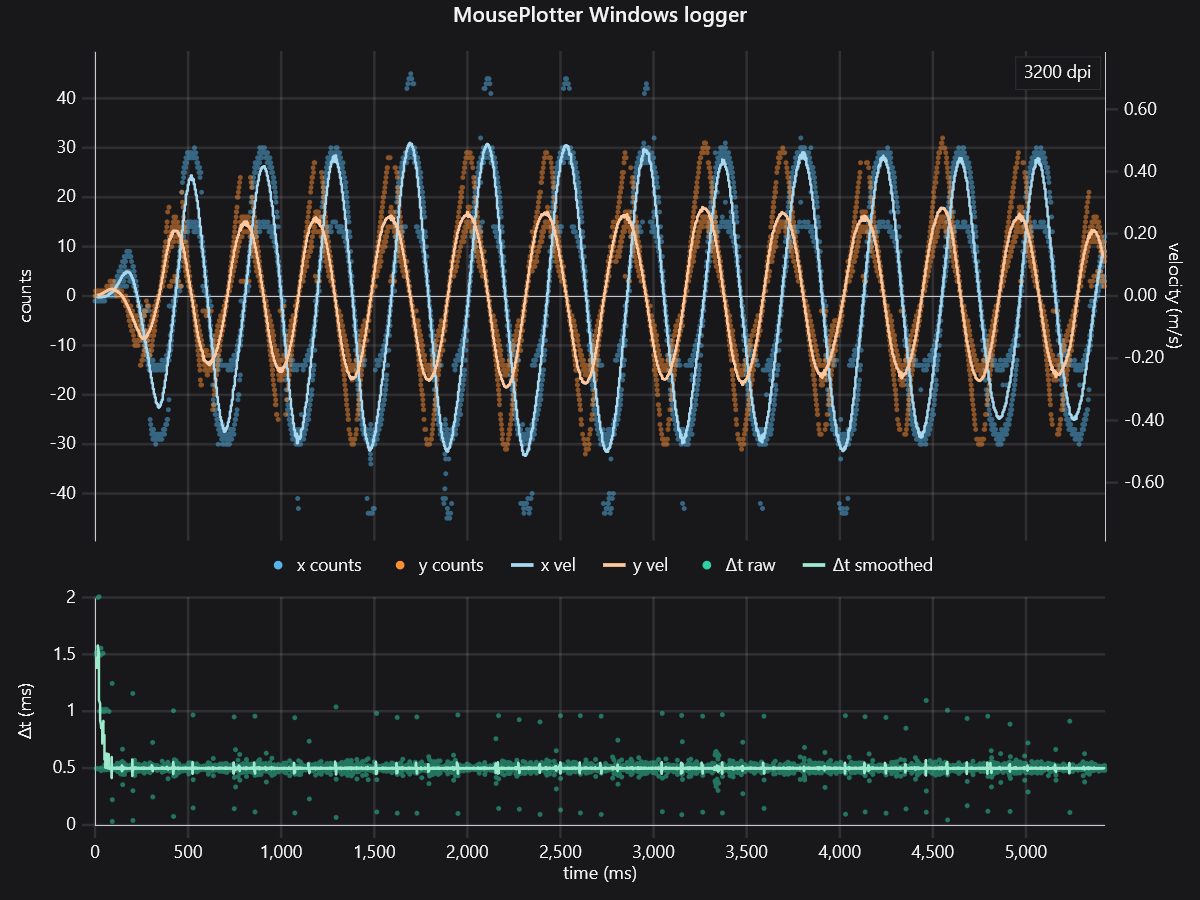The width and height of the screenshot is (1200, 900).
Task: Click the -40 tick on counts axis
Action: tap(65, 493)
